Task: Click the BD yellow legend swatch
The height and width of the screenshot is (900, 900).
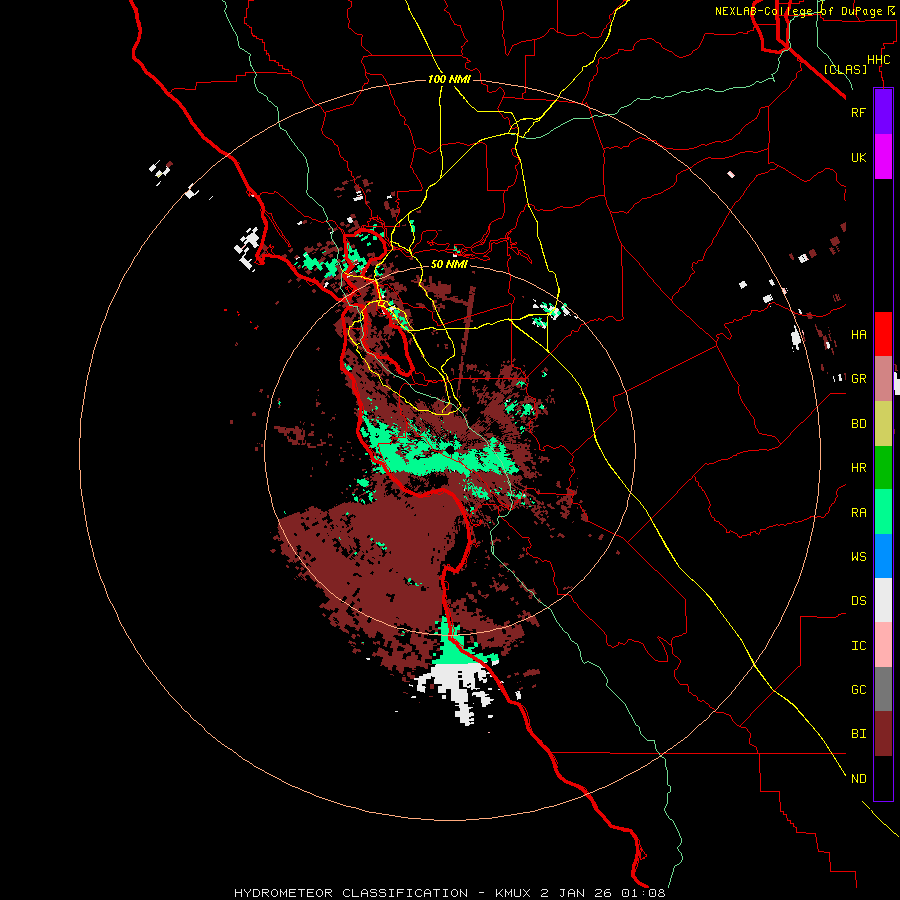Action: coord(883,424)
